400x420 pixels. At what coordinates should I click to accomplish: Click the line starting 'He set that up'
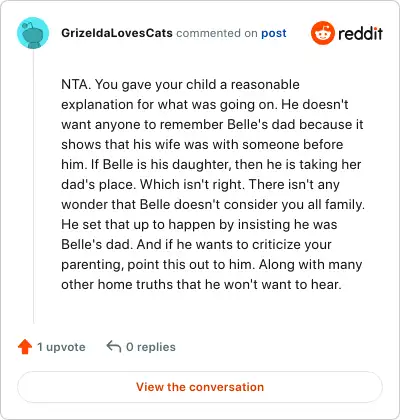[x=199, y=224]
